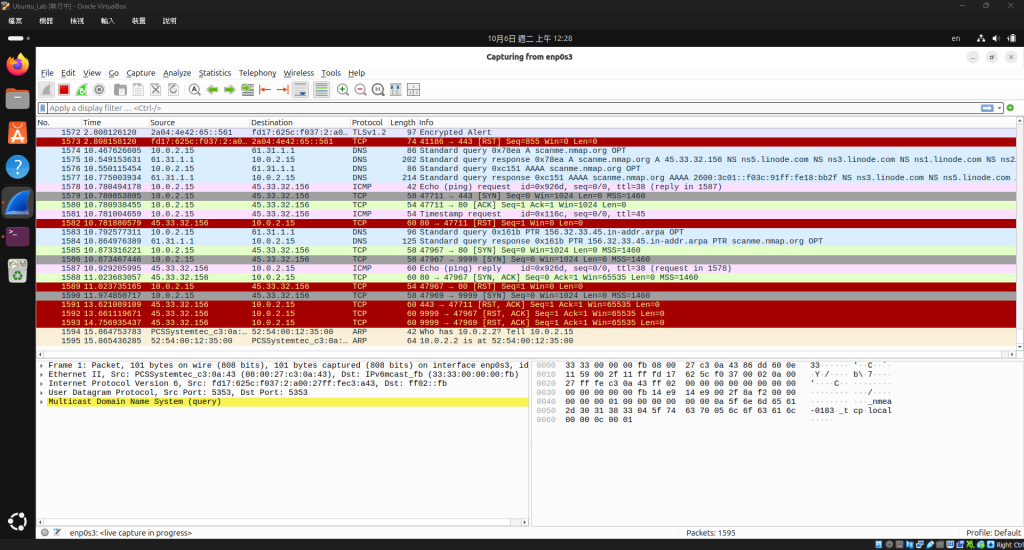The width and height of the screenshot is (1024, 550).
Task: Open the Wireless menu
Action: [298, 73]
